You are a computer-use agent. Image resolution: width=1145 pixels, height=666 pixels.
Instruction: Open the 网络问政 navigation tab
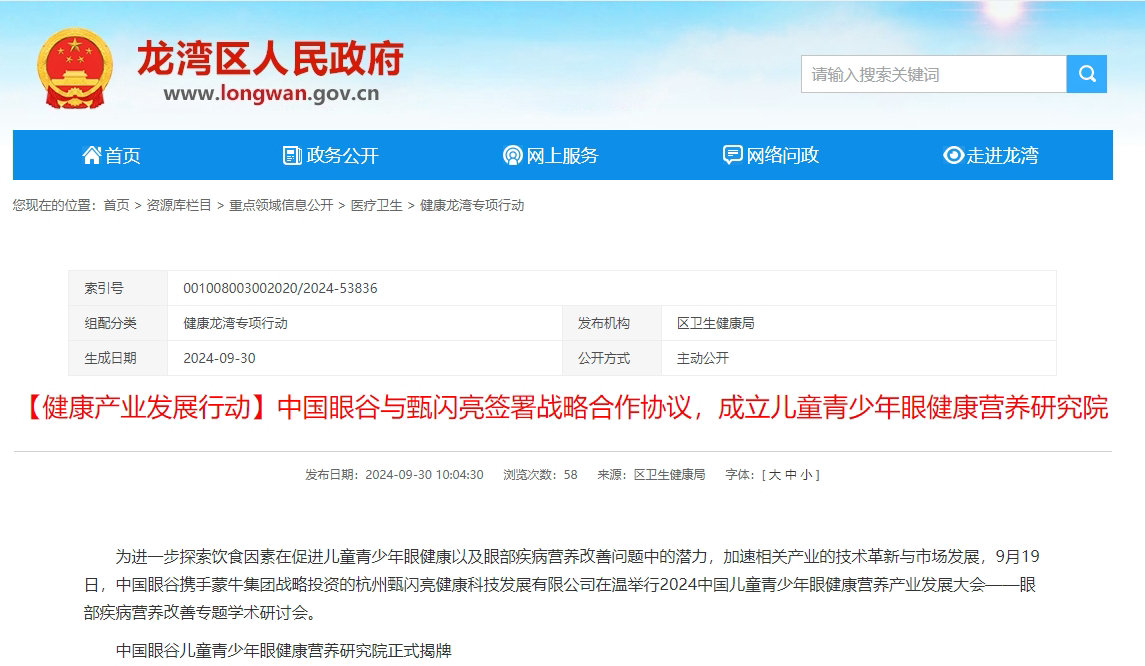(770, 155)
